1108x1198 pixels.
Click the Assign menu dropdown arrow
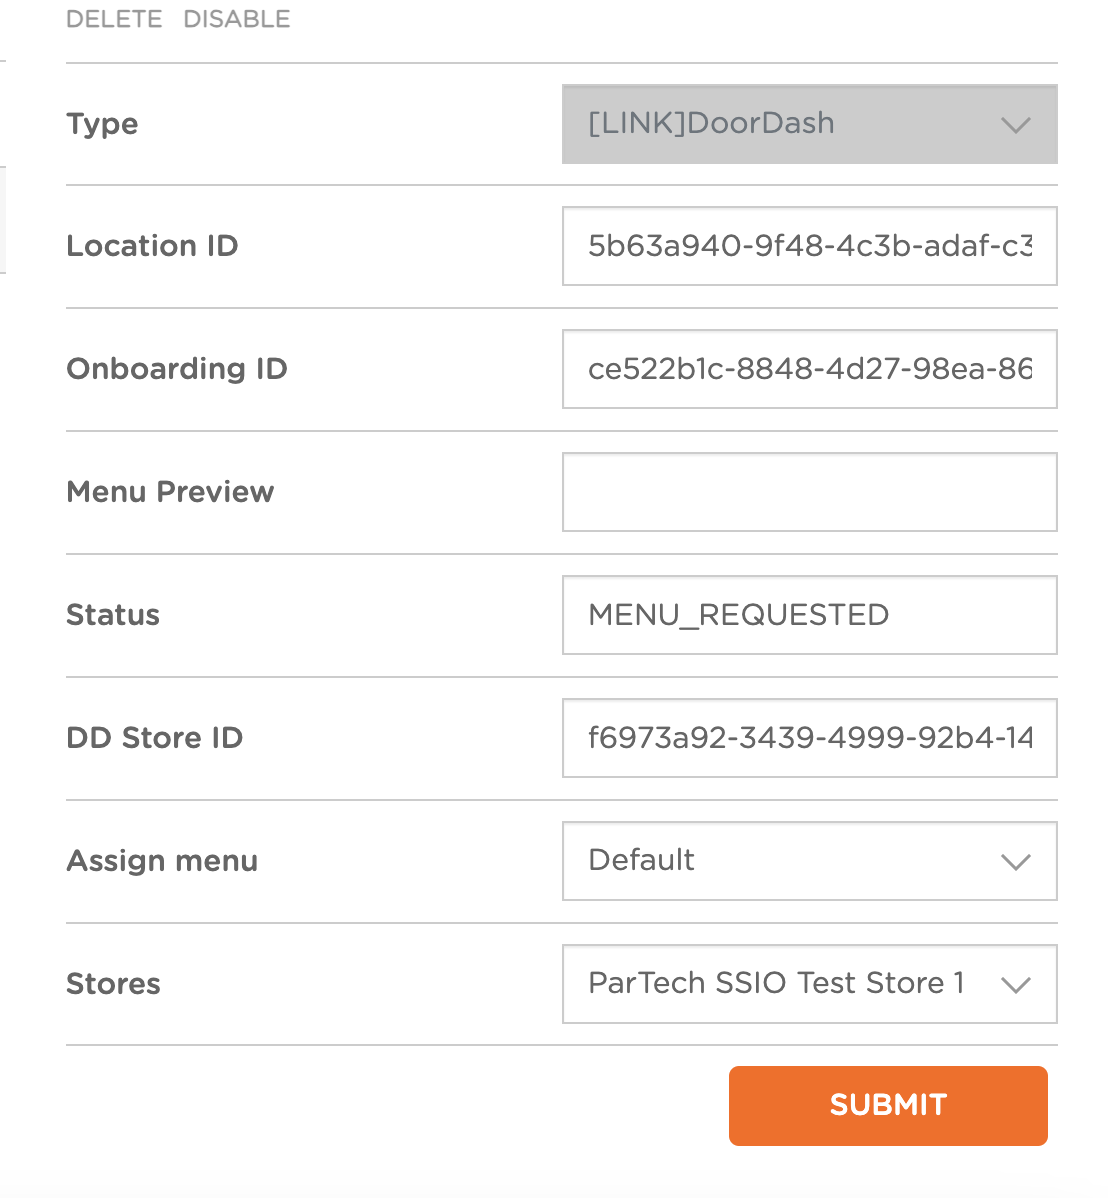pos(1016,861)
